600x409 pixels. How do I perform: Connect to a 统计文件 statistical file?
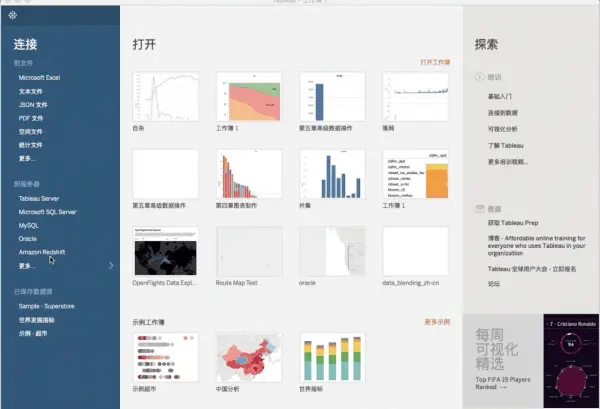pos(31,145)
